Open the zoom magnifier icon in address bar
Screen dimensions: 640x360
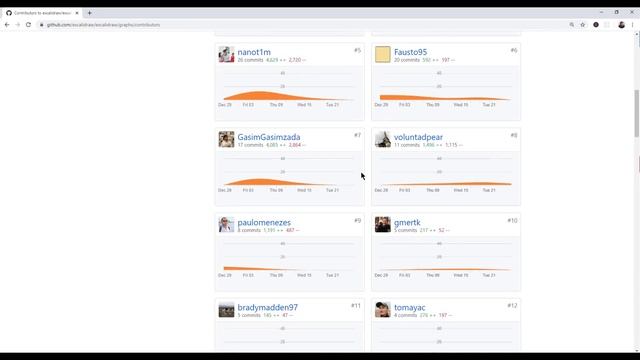(x=572, y=25)
